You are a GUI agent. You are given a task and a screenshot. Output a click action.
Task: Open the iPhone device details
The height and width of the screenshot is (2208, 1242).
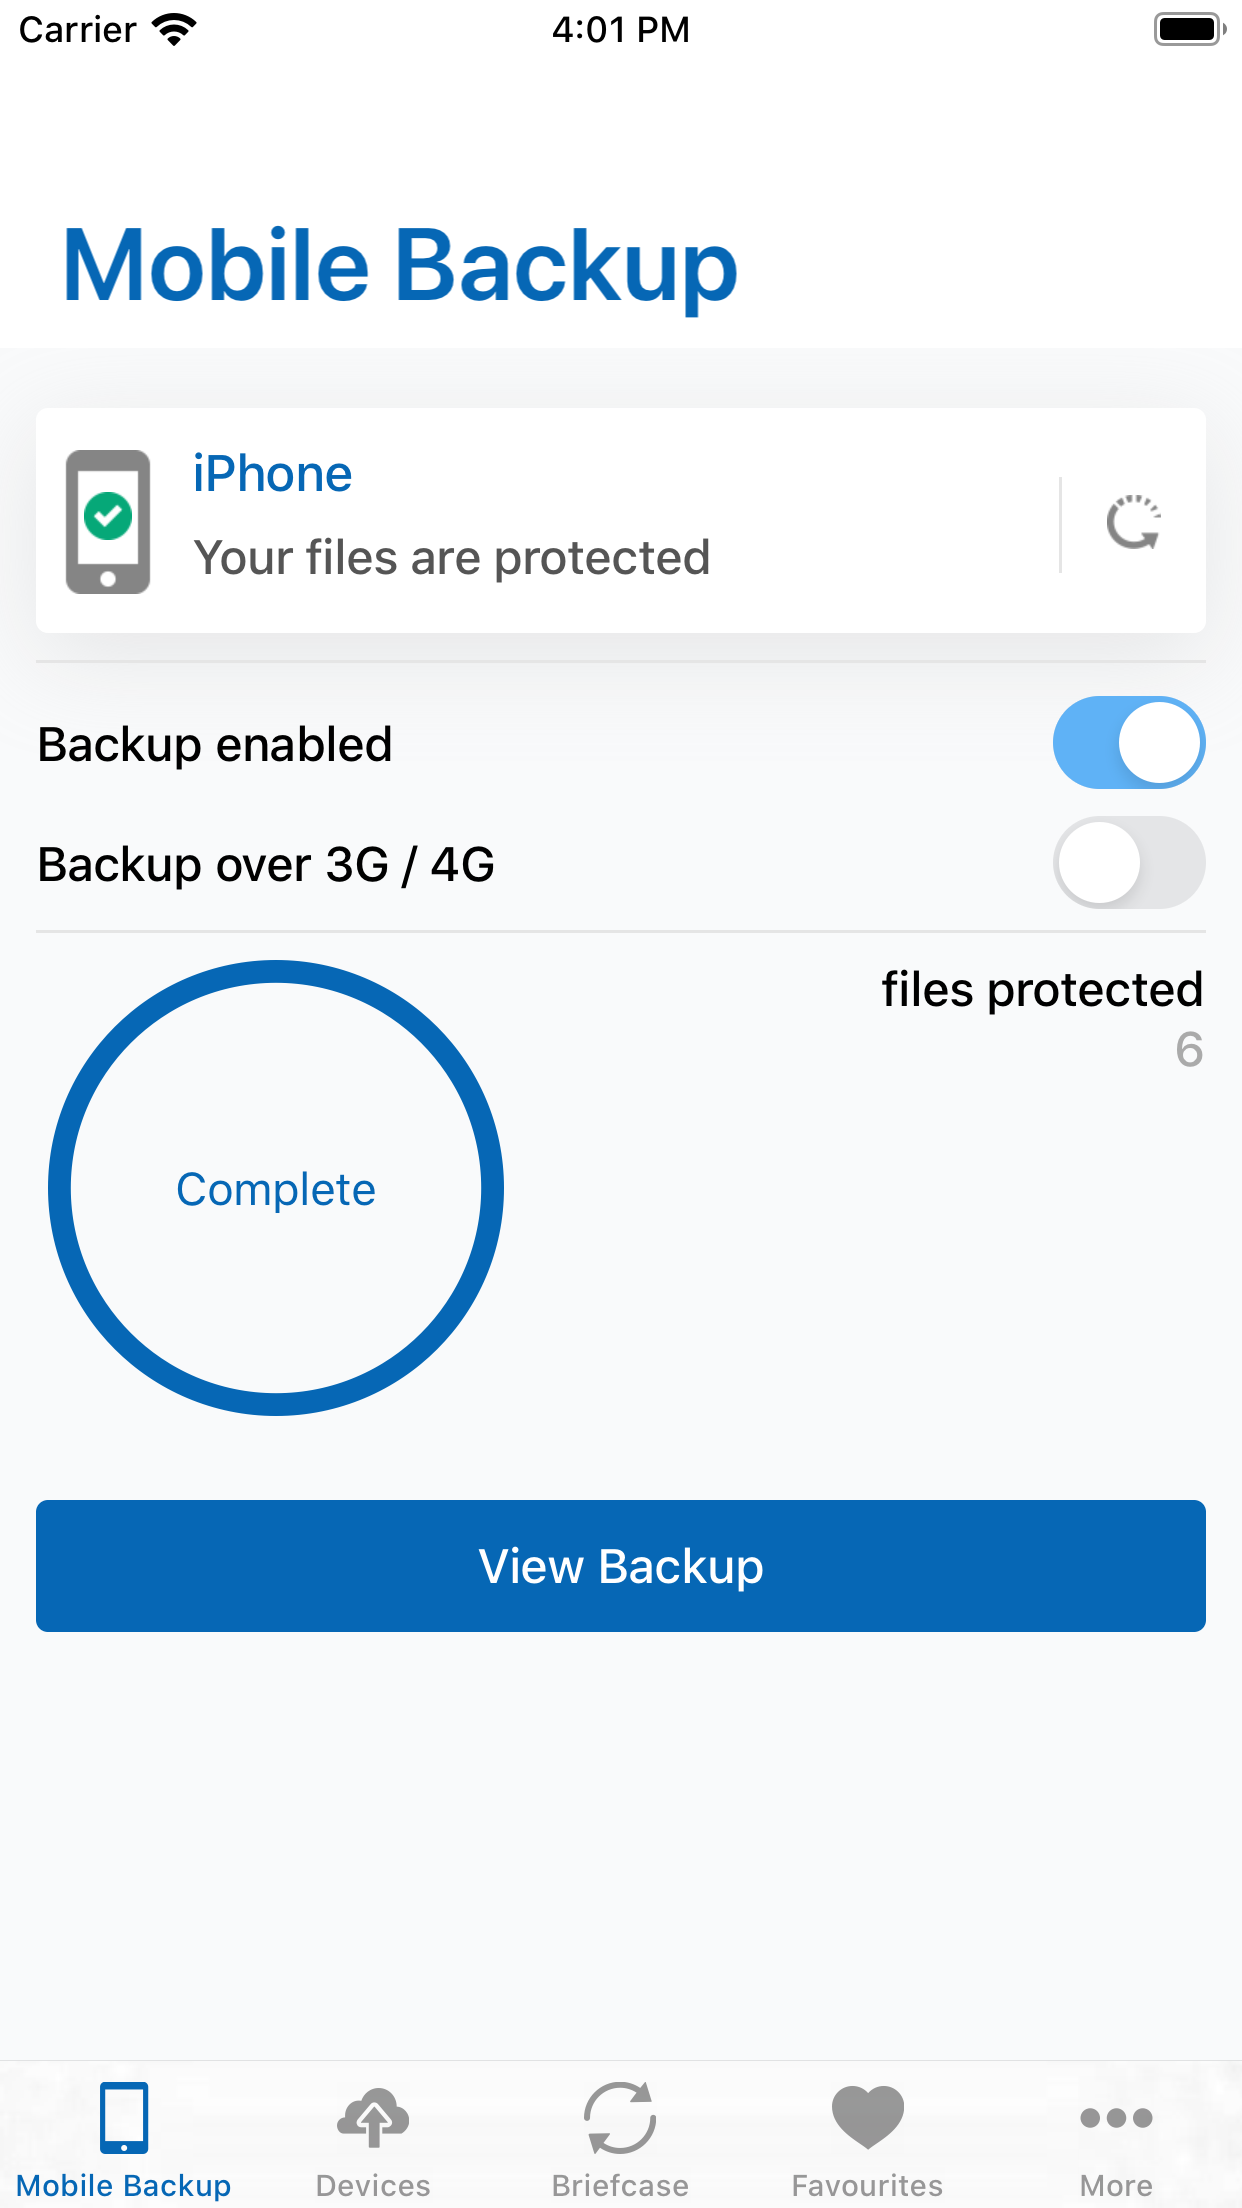click(272, 472)
